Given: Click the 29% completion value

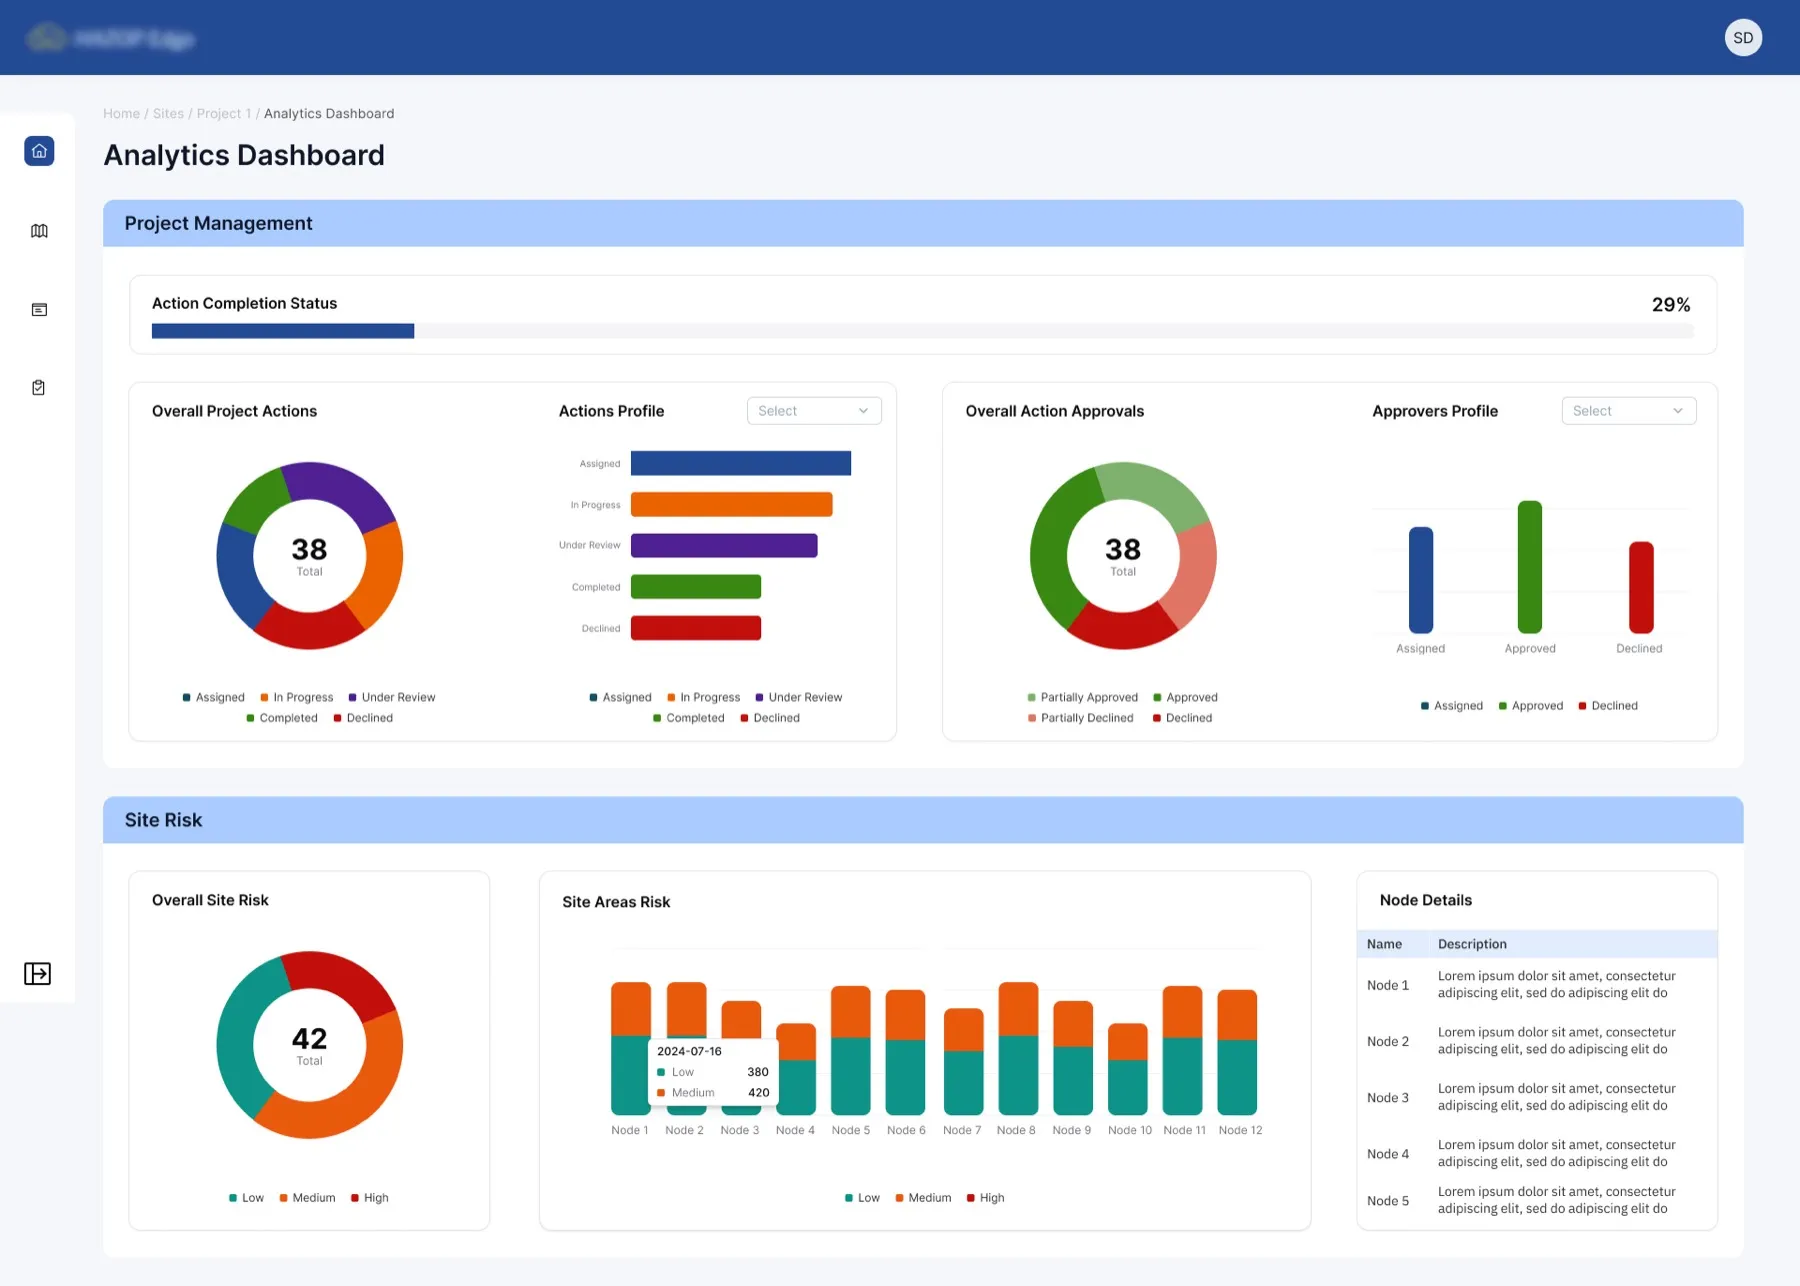Looking at the screenshot, I should tap(1671, 305).
